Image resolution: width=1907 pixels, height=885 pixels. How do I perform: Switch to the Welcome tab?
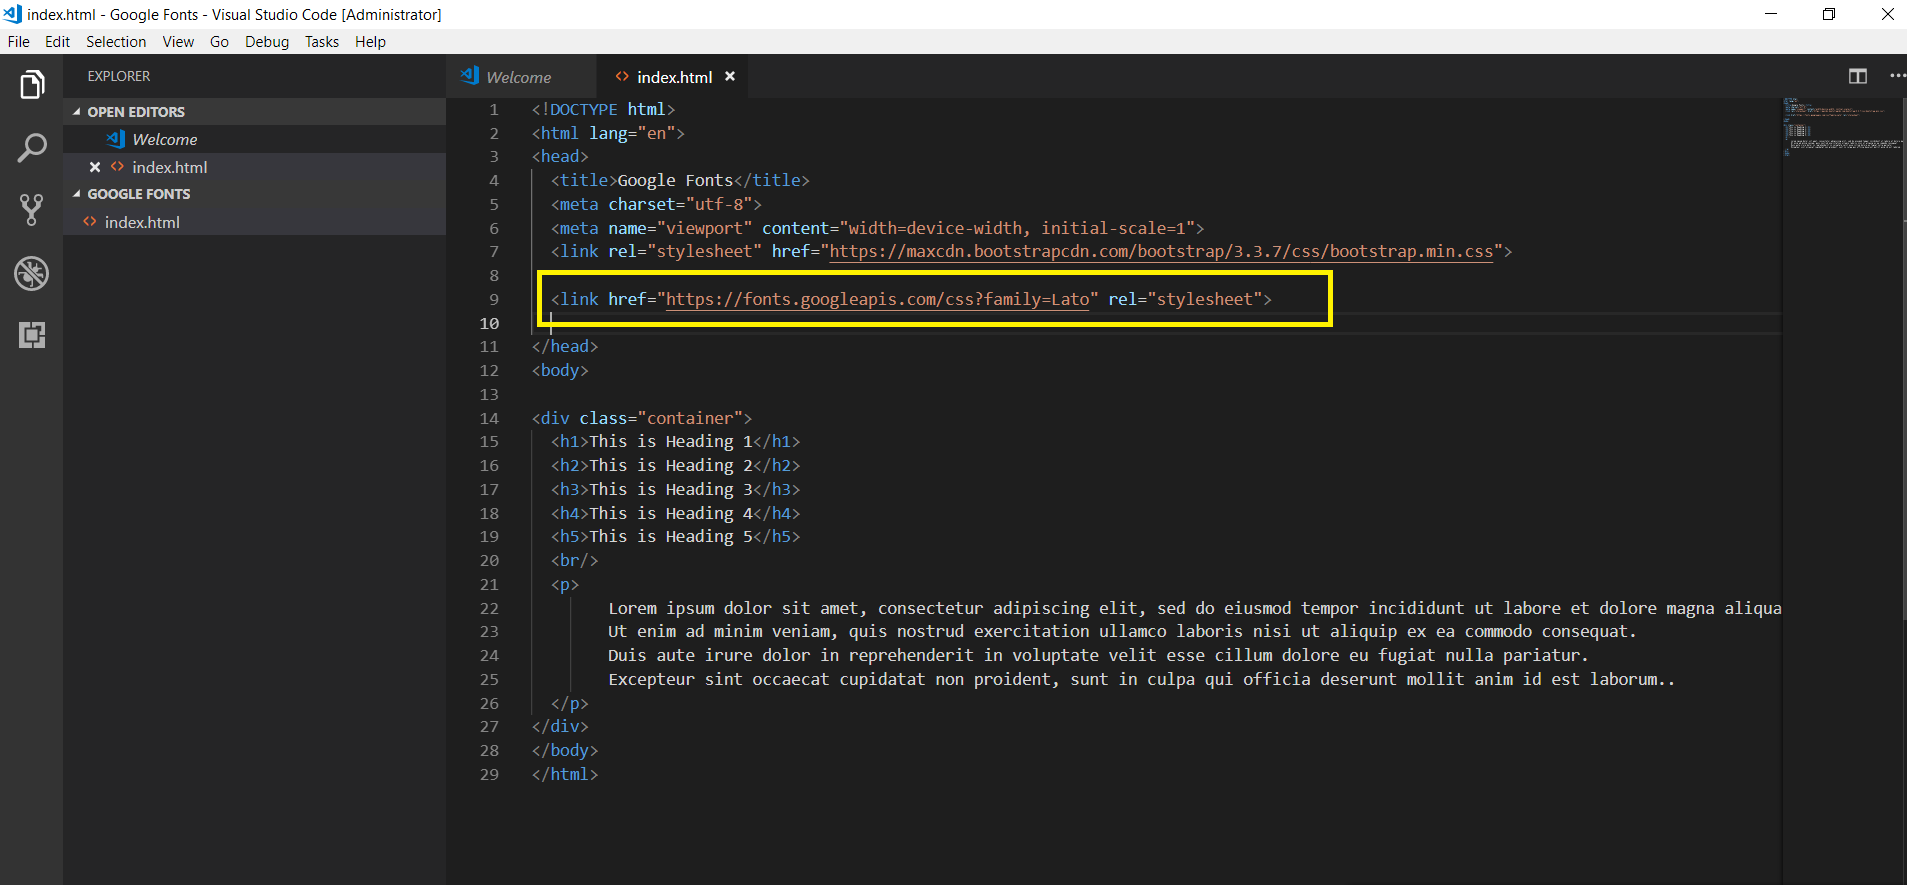(520, 76)
